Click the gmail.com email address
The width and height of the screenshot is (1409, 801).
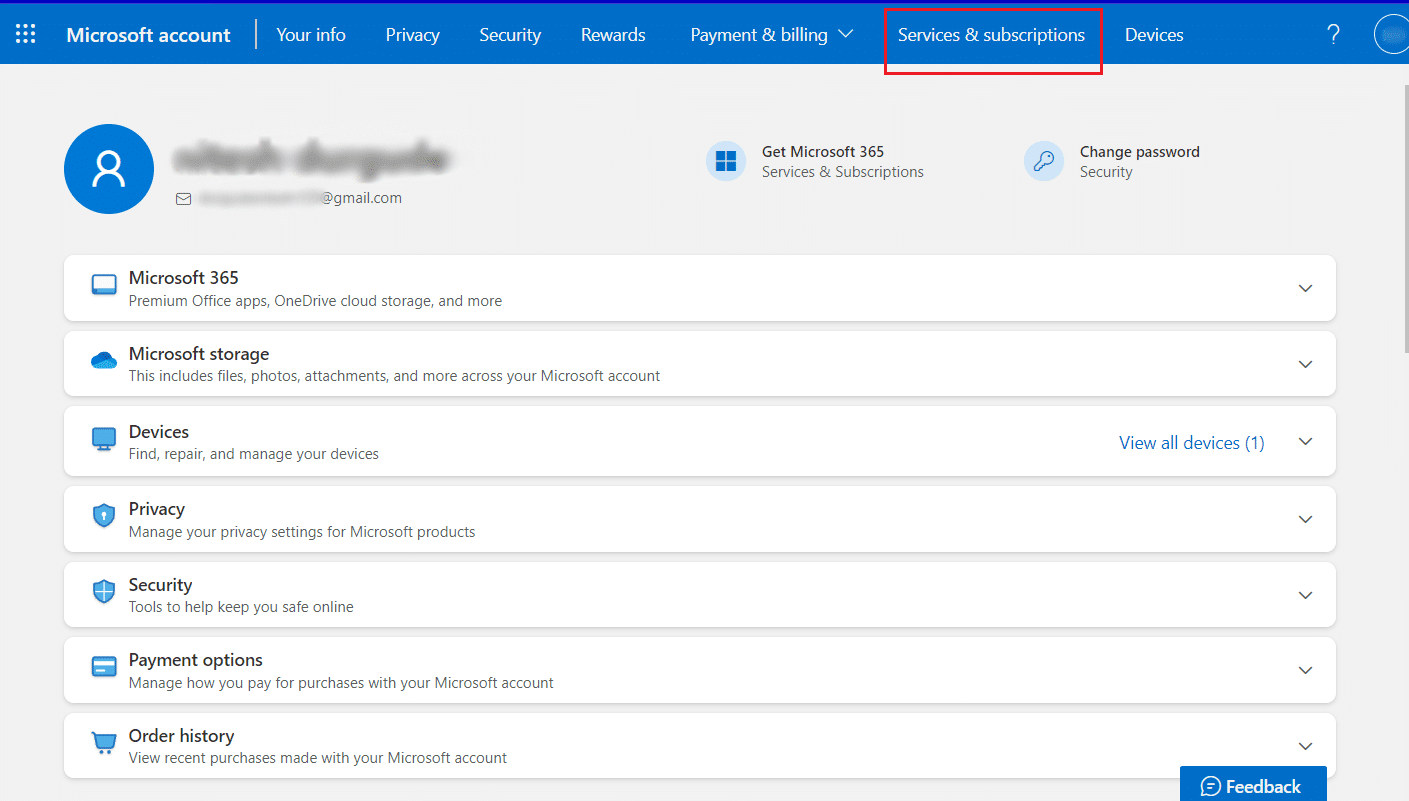point(300,198)
